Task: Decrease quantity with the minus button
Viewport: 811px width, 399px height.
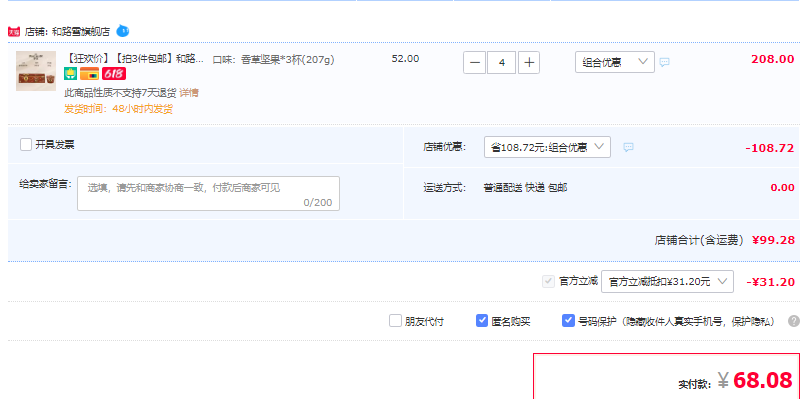Action: tap(474, 63)
